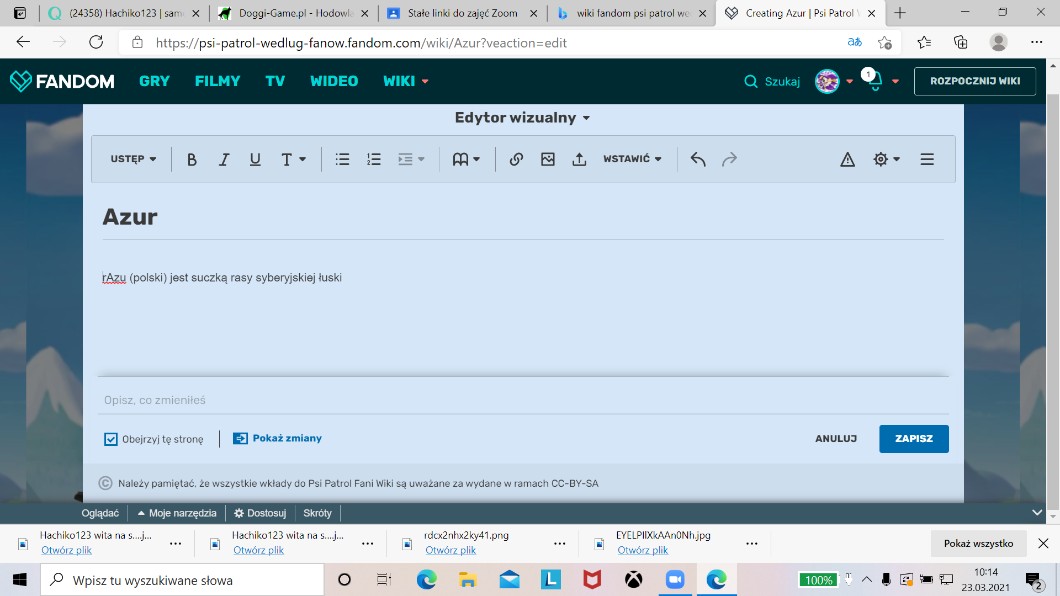Click the ANULUJ cancel button
This screenshot has width=1060, height=596.
[x=835, y=439]
